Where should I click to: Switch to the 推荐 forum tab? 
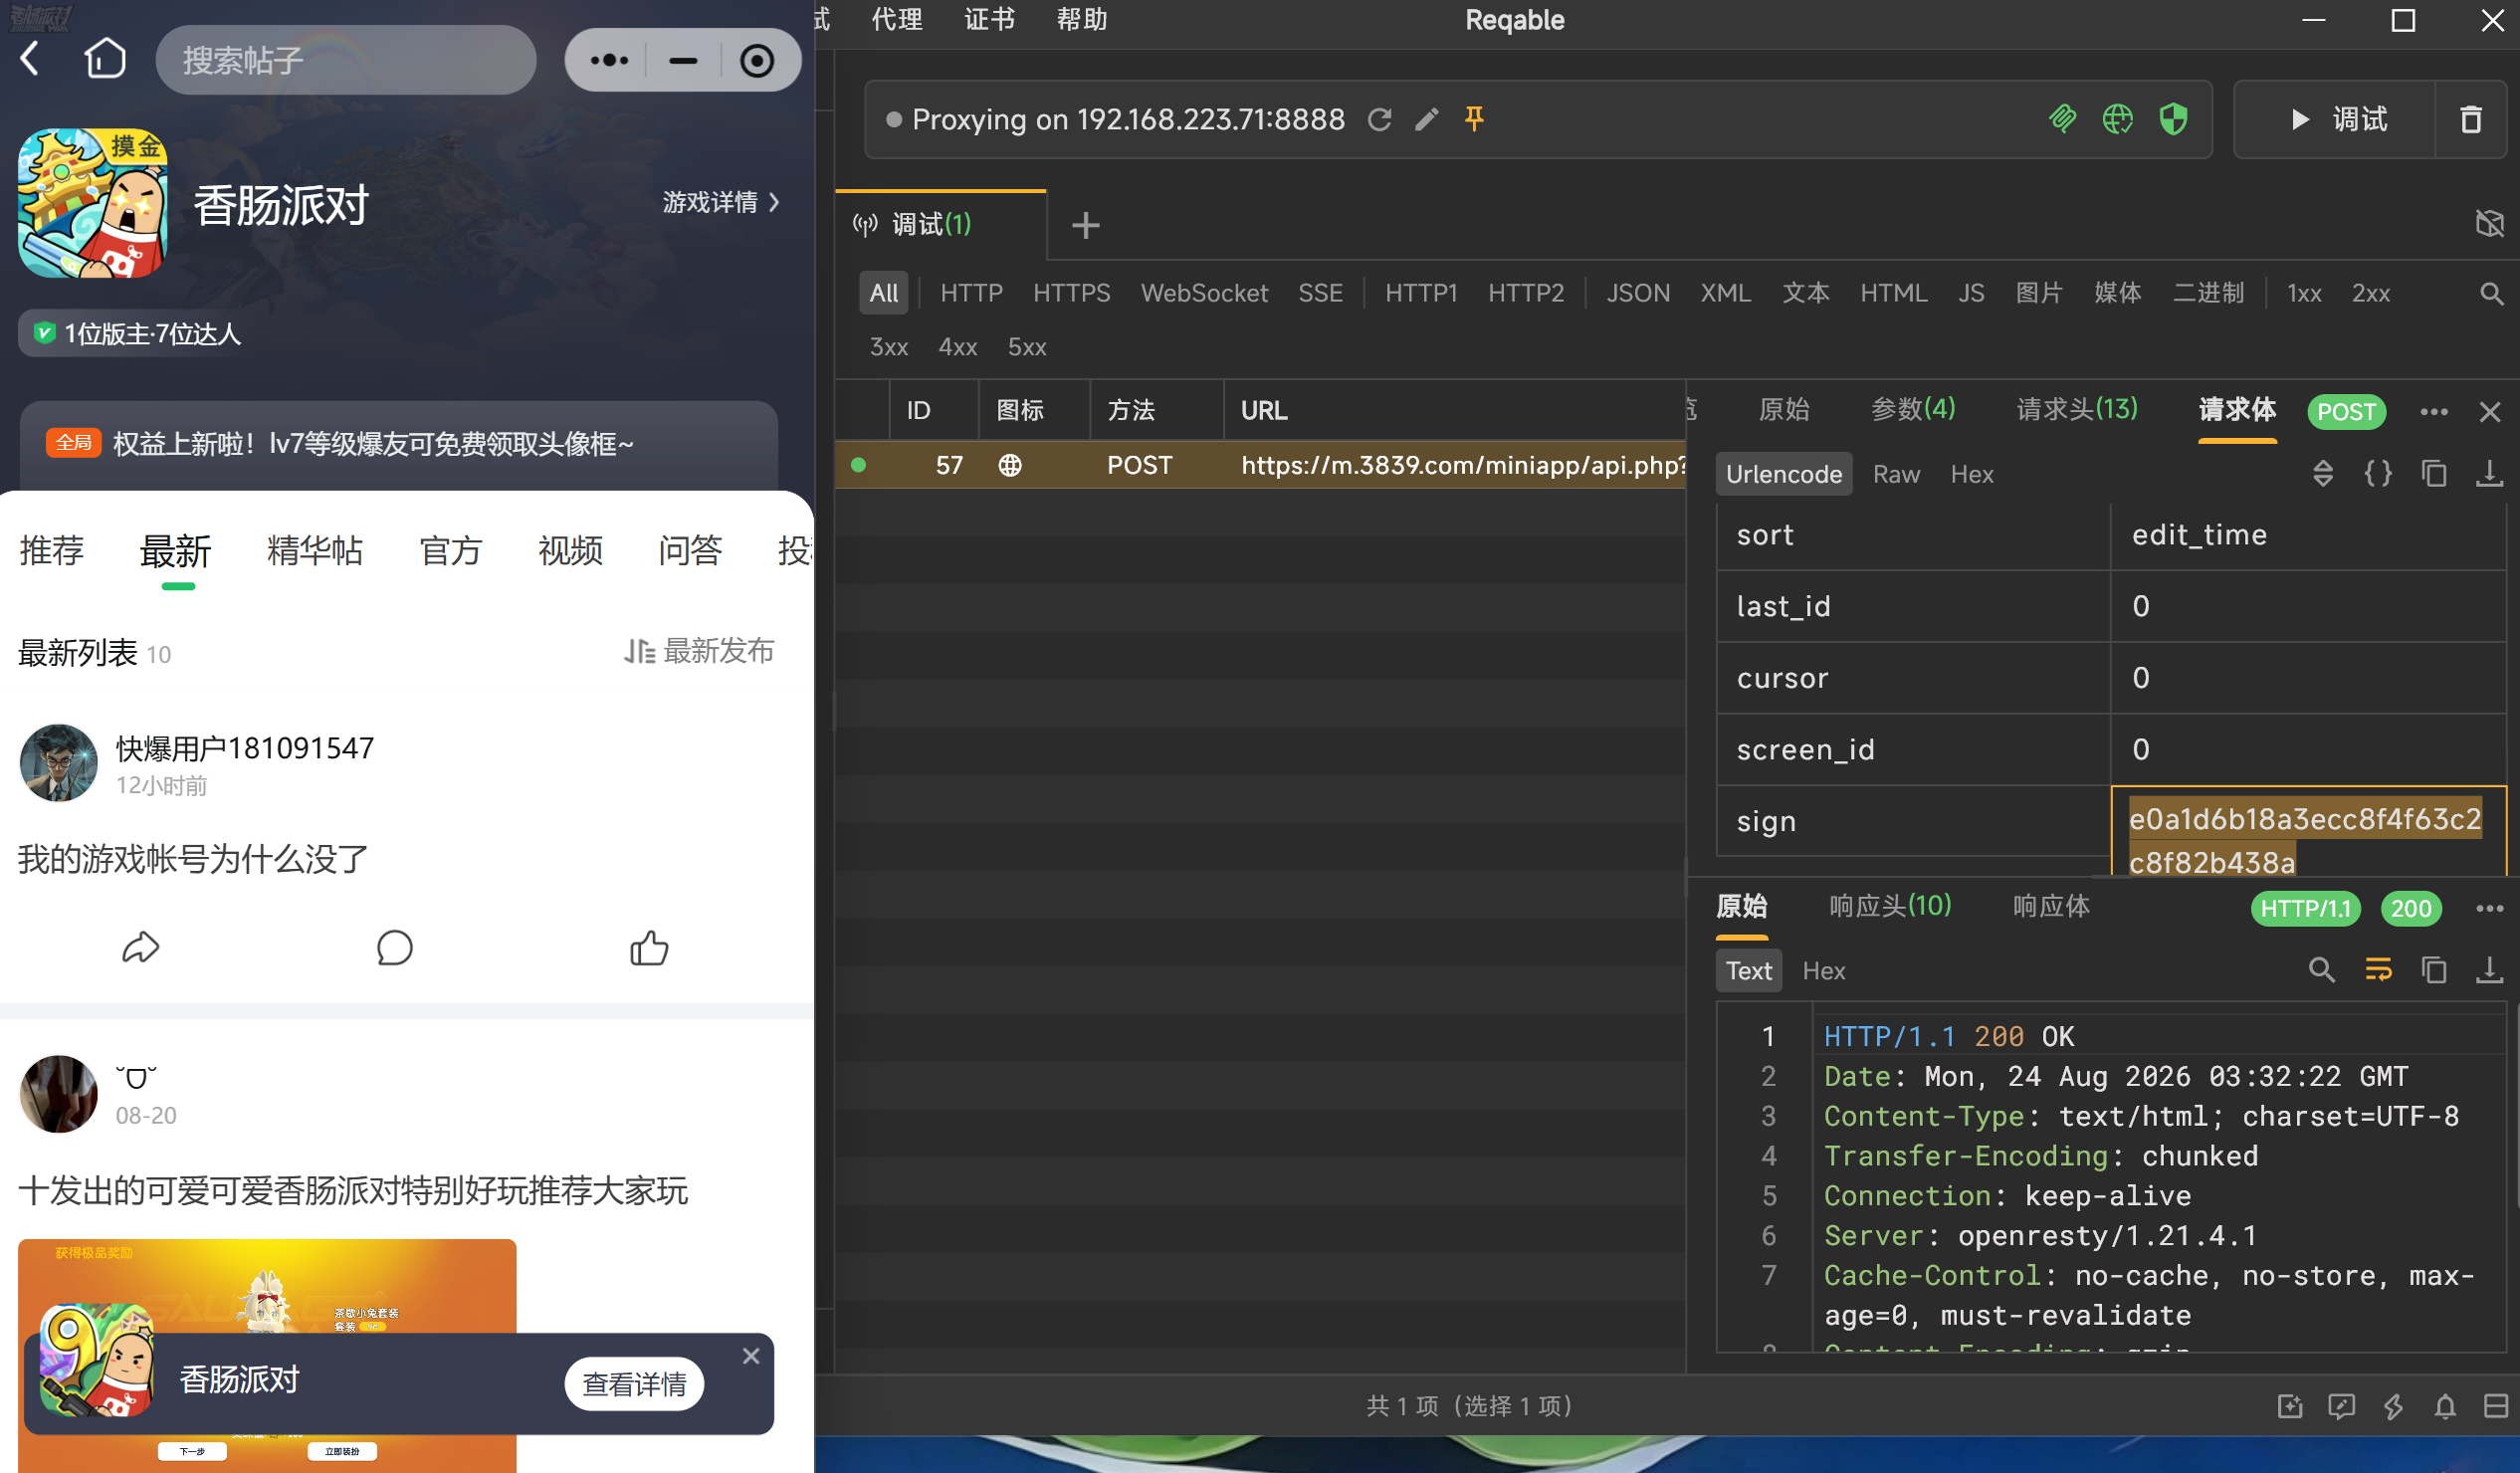52,550
